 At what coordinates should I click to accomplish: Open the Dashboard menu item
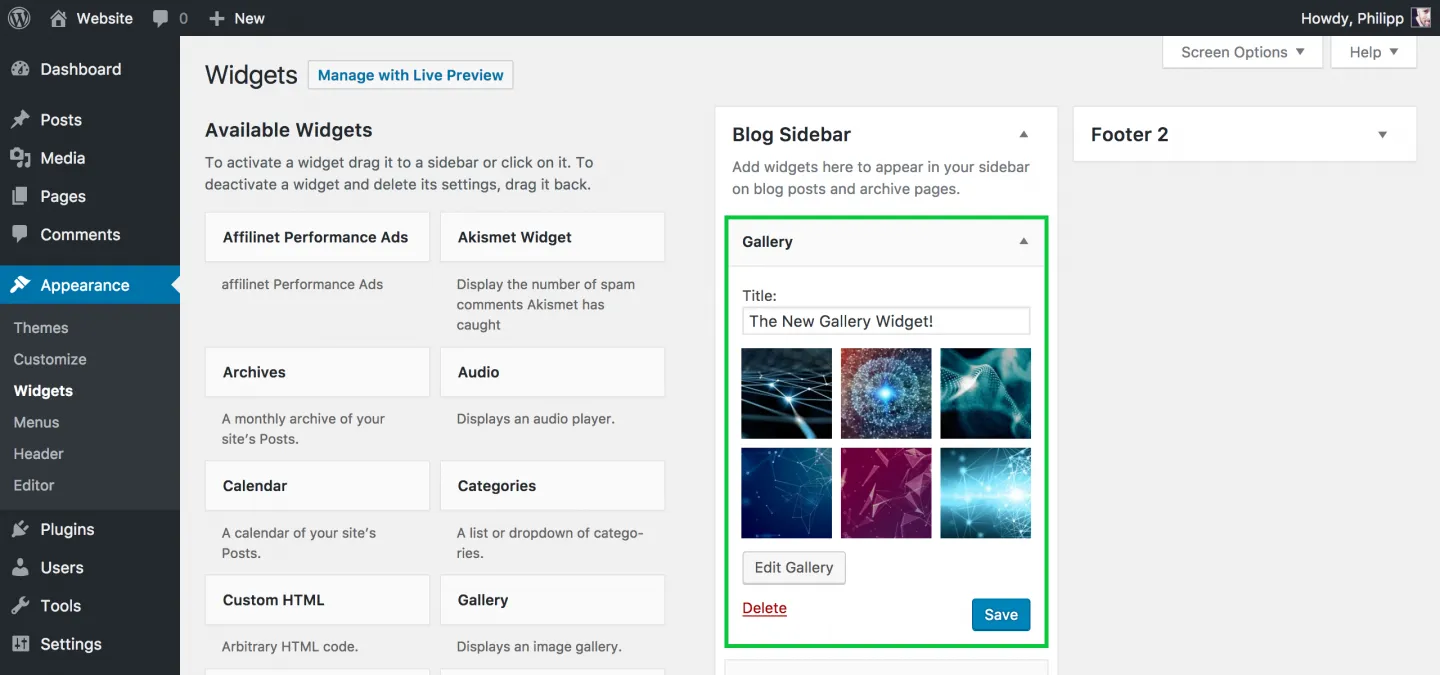point(90,69)
